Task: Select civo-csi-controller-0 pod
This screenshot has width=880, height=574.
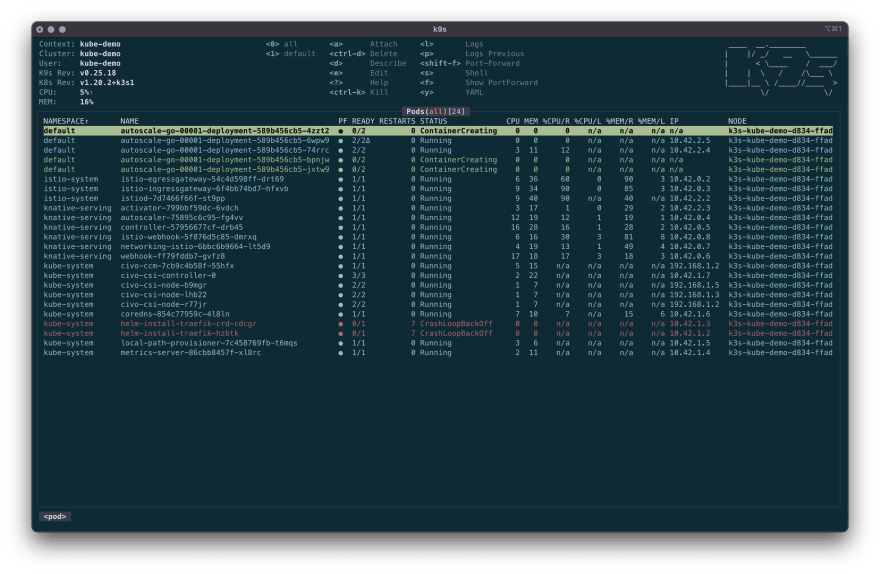Action: 438,275
